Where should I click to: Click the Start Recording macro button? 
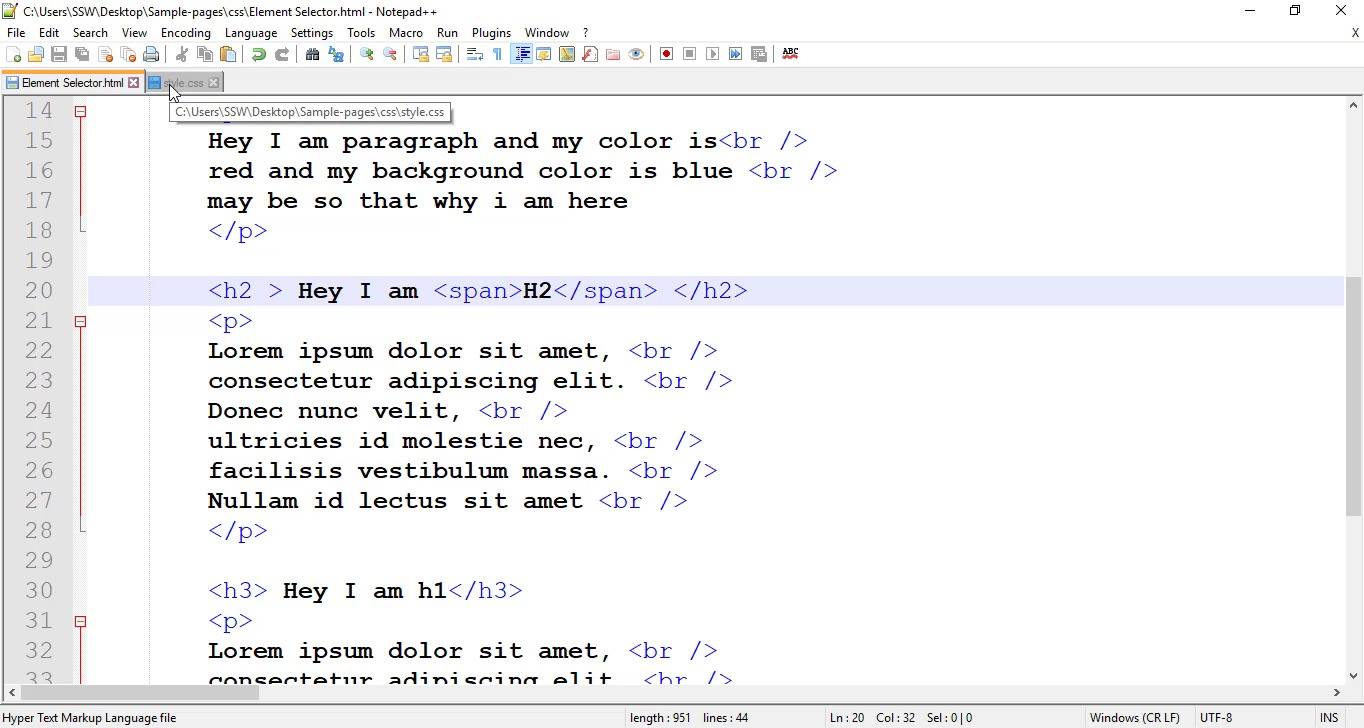coord(666,54)
